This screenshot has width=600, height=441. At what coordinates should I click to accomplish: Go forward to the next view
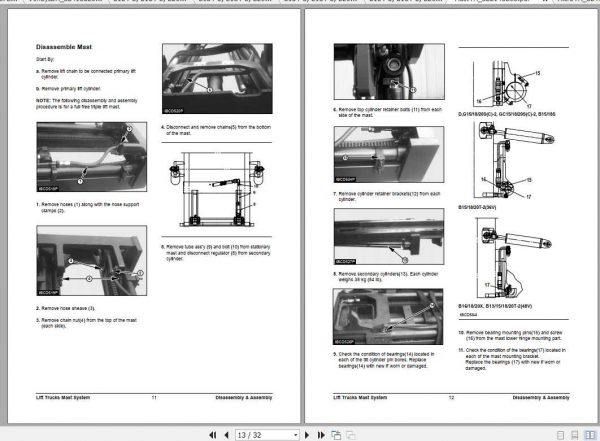click(x=351, y=435)
